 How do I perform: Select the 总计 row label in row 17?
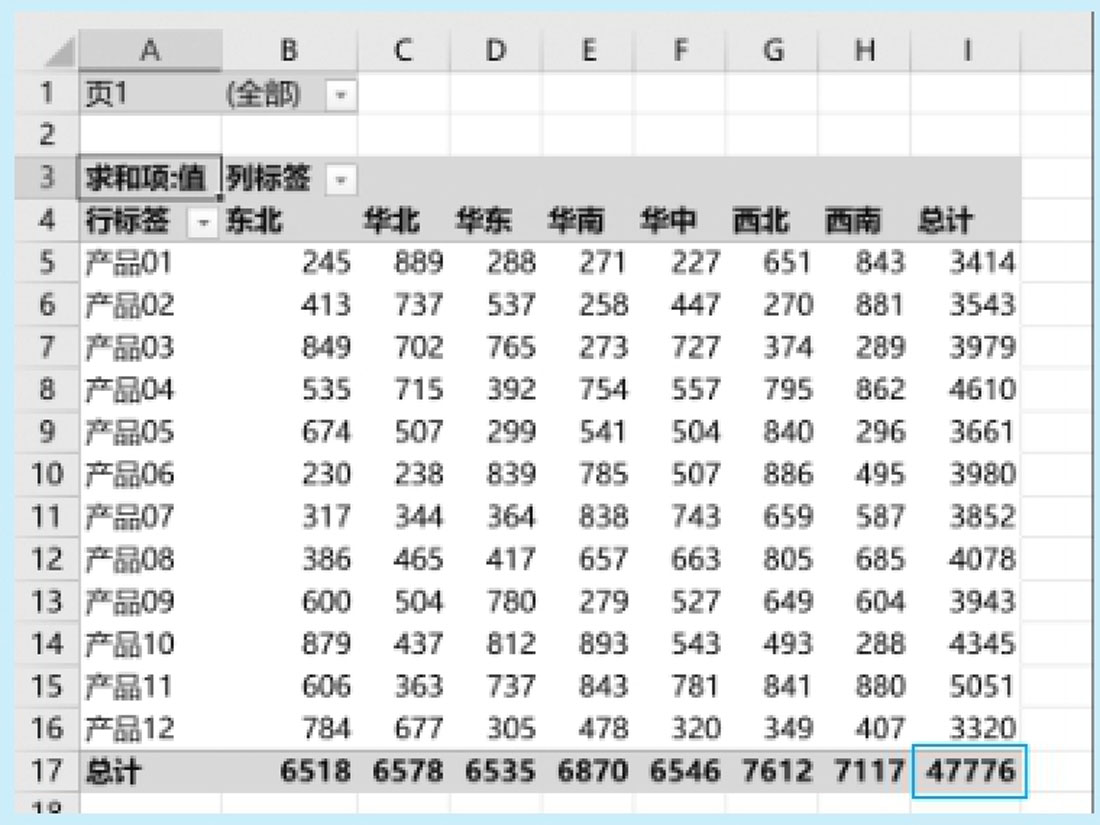[x=113, y=771]
